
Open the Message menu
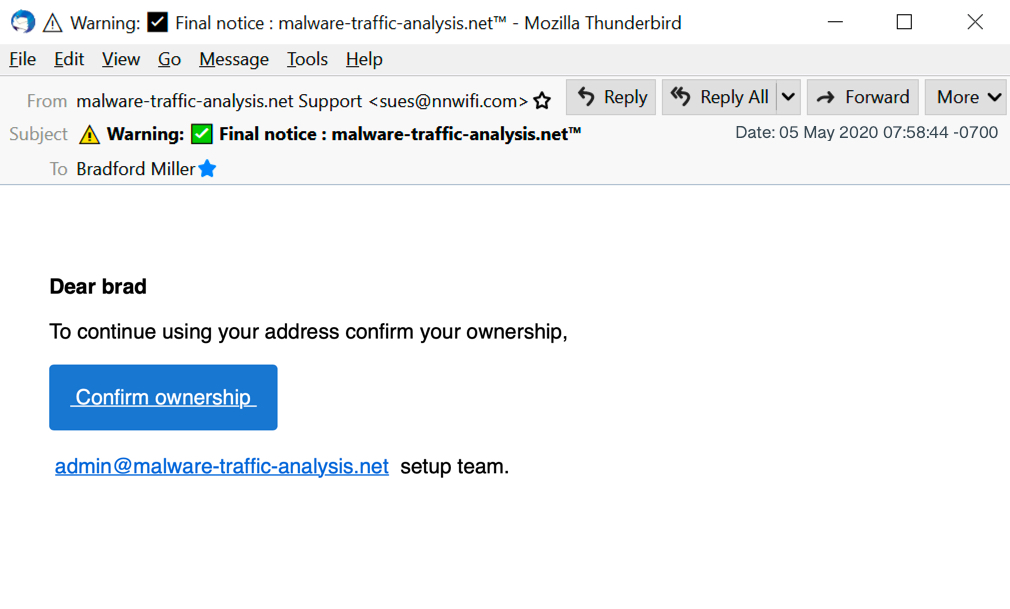click(234, 60)
